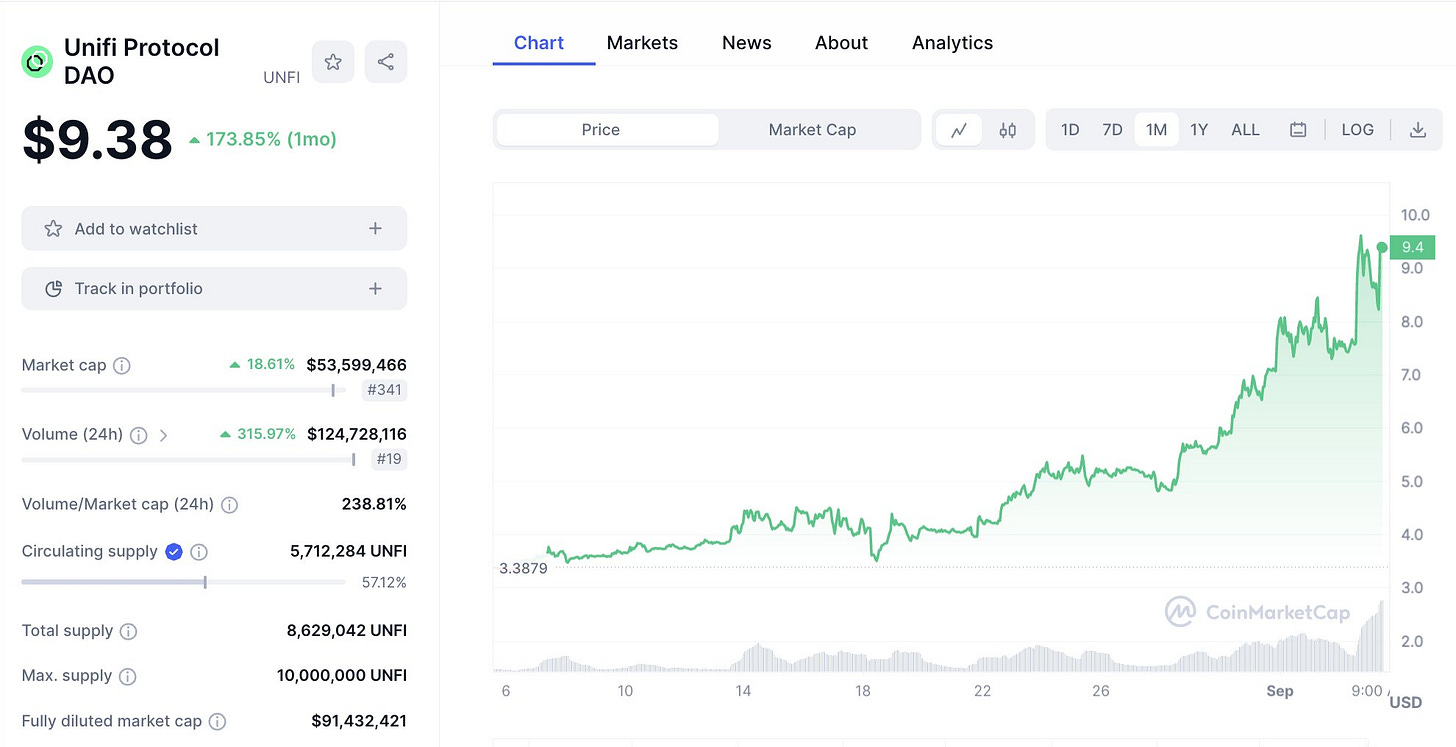This screenshot has width=1456, height=747.
Task: Set chart range to 1D
Action: point(1070,130)
